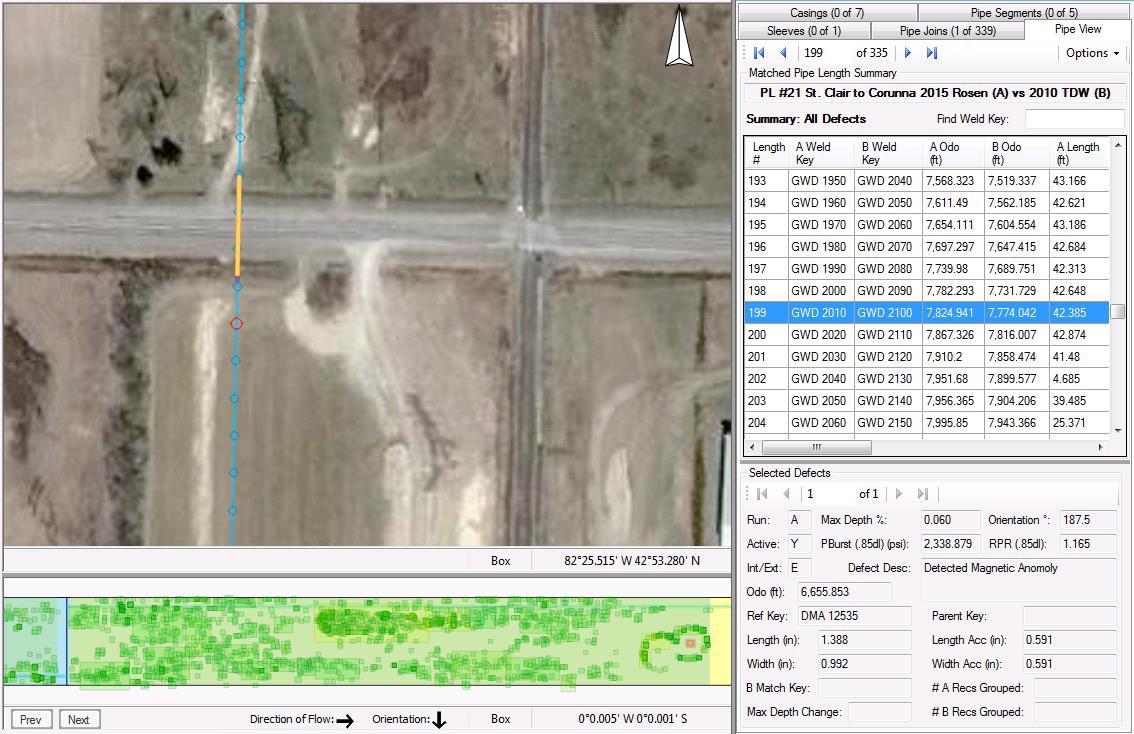Viewport: 1134px width, 734px height.
Task: Click the A Odo (ft) column header
Action: pos(950,153)
